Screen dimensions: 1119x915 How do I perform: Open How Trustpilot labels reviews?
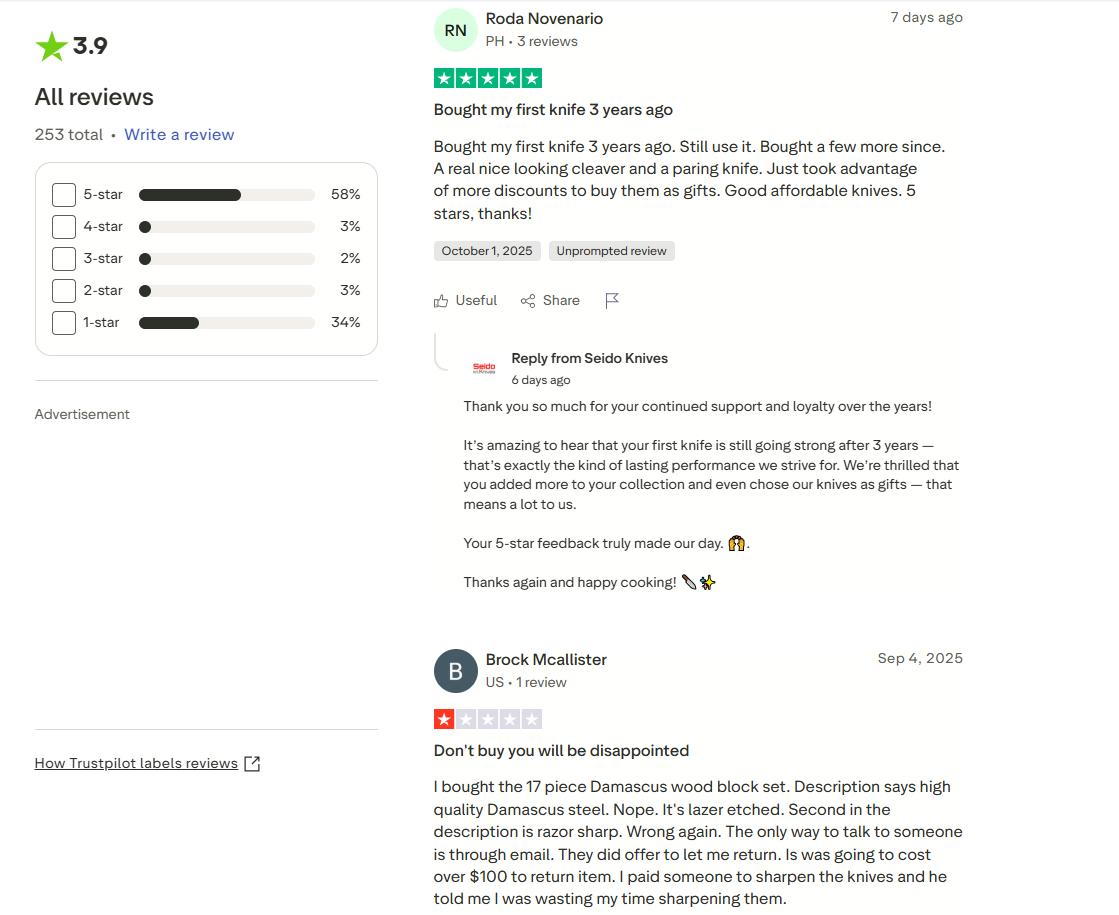coord(136,764)
